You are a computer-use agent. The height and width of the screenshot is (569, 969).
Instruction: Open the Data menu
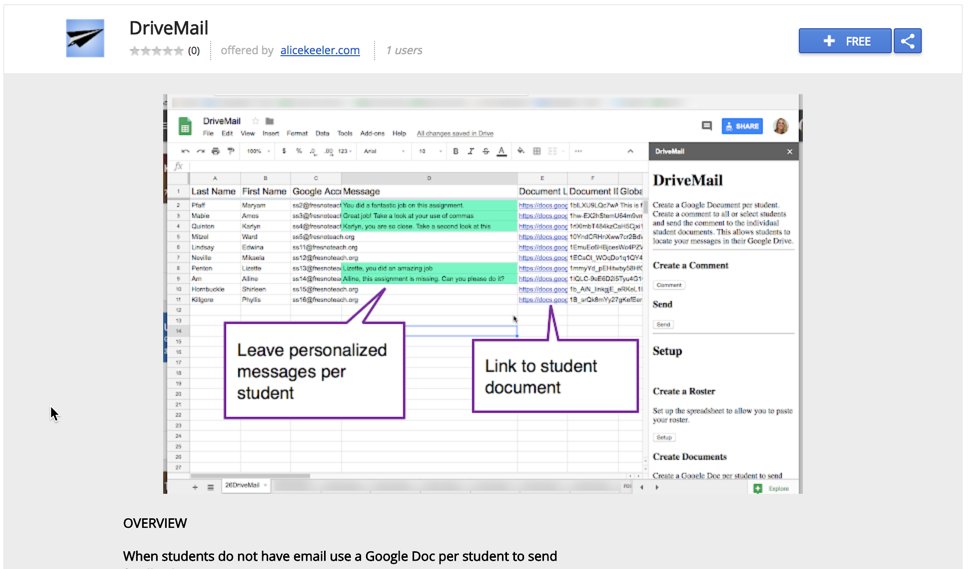point(323,133)
